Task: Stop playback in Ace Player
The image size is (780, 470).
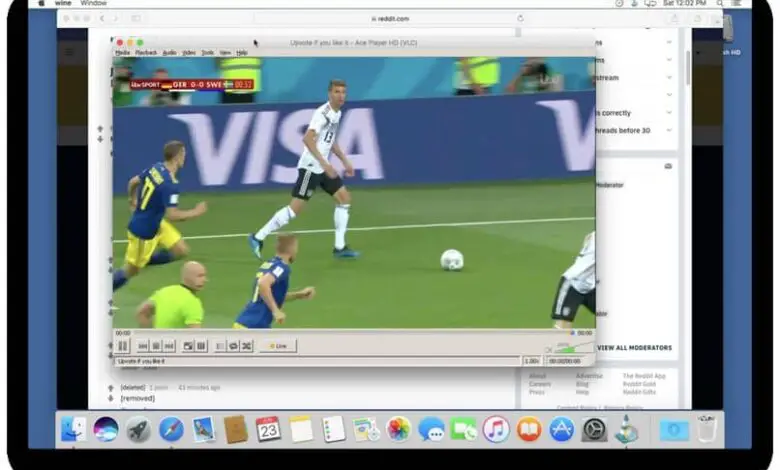Action: pos(156,346)
